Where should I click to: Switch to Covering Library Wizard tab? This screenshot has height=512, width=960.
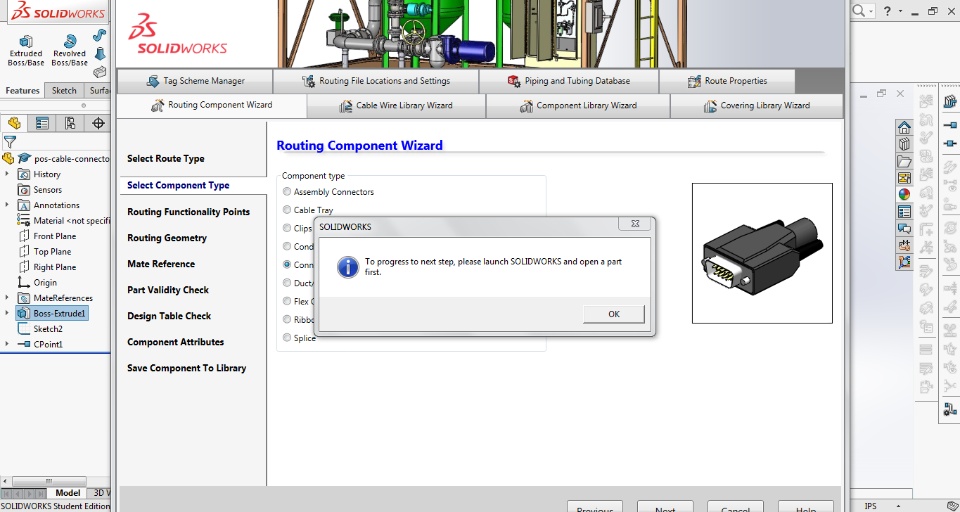click(x=757, y=105)
